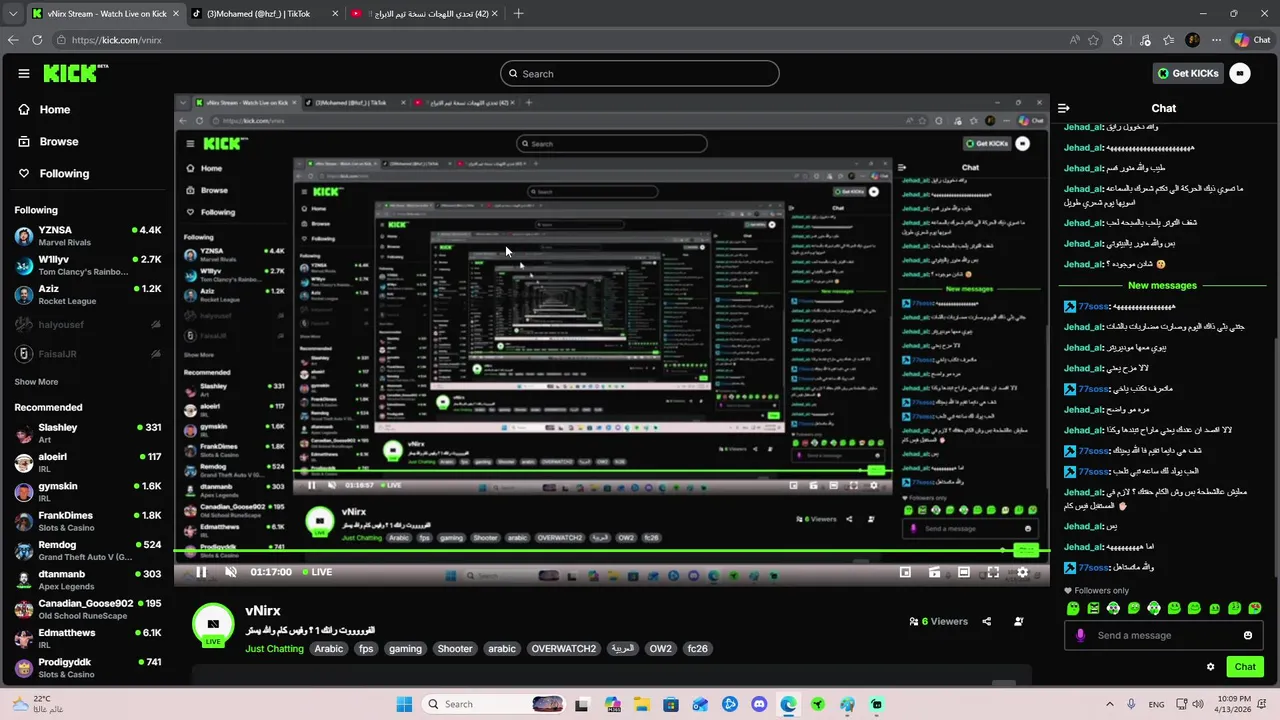Select the fc26 tag
The height and width of the screenshot is (720, 1280).
tap(697, 649)
